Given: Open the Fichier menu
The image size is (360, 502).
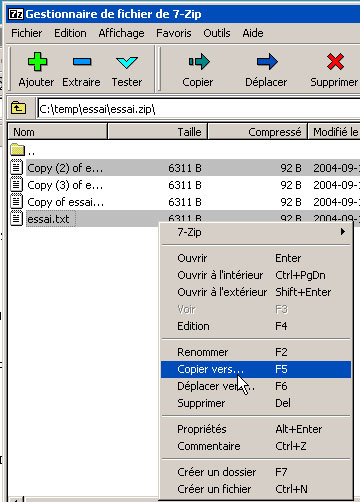Looking at the screenshot, I should [x=27, y=33].
